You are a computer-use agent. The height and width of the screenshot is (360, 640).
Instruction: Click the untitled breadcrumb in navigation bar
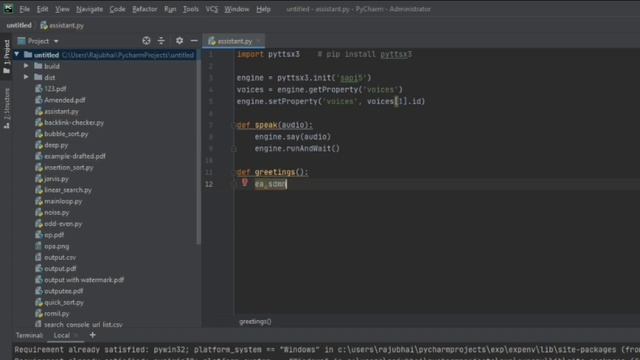pyautogui.click(x=19, y=25)
